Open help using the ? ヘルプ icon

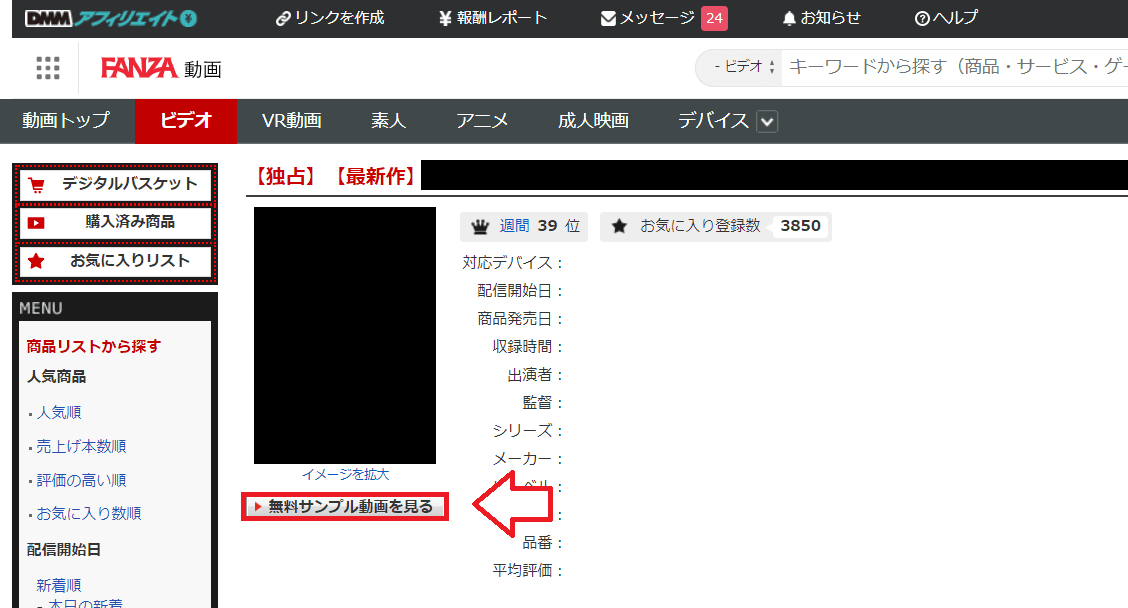[x=922, y=17]
